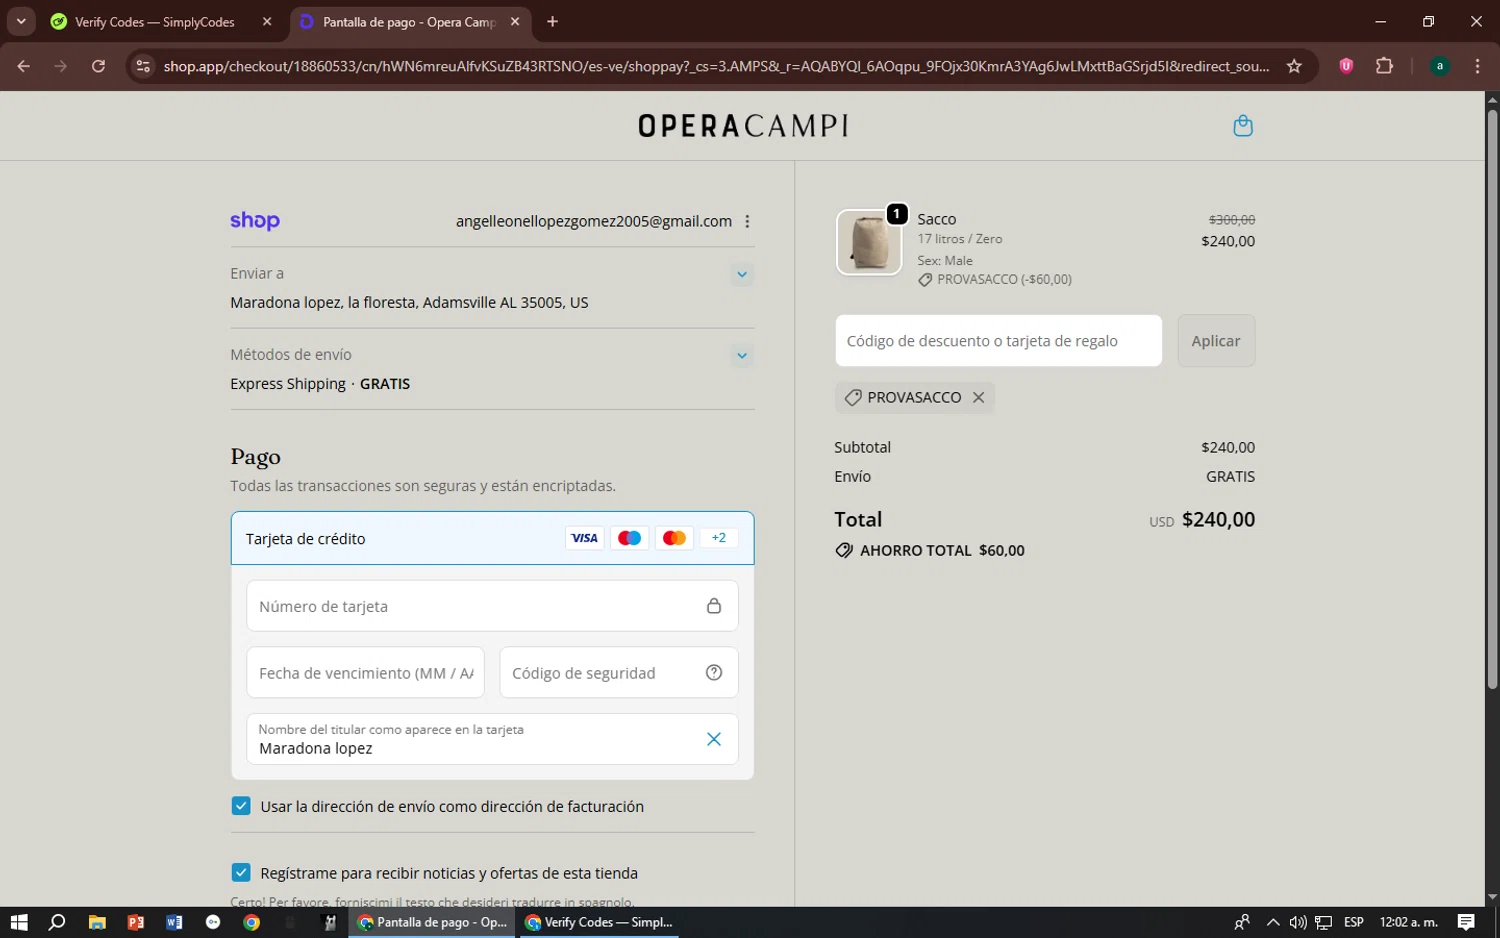This screenshot has width=1500, height=938.
Task: Click the email angelleonellopezgomez2005@gmail.com
Action: click(594, 221)
